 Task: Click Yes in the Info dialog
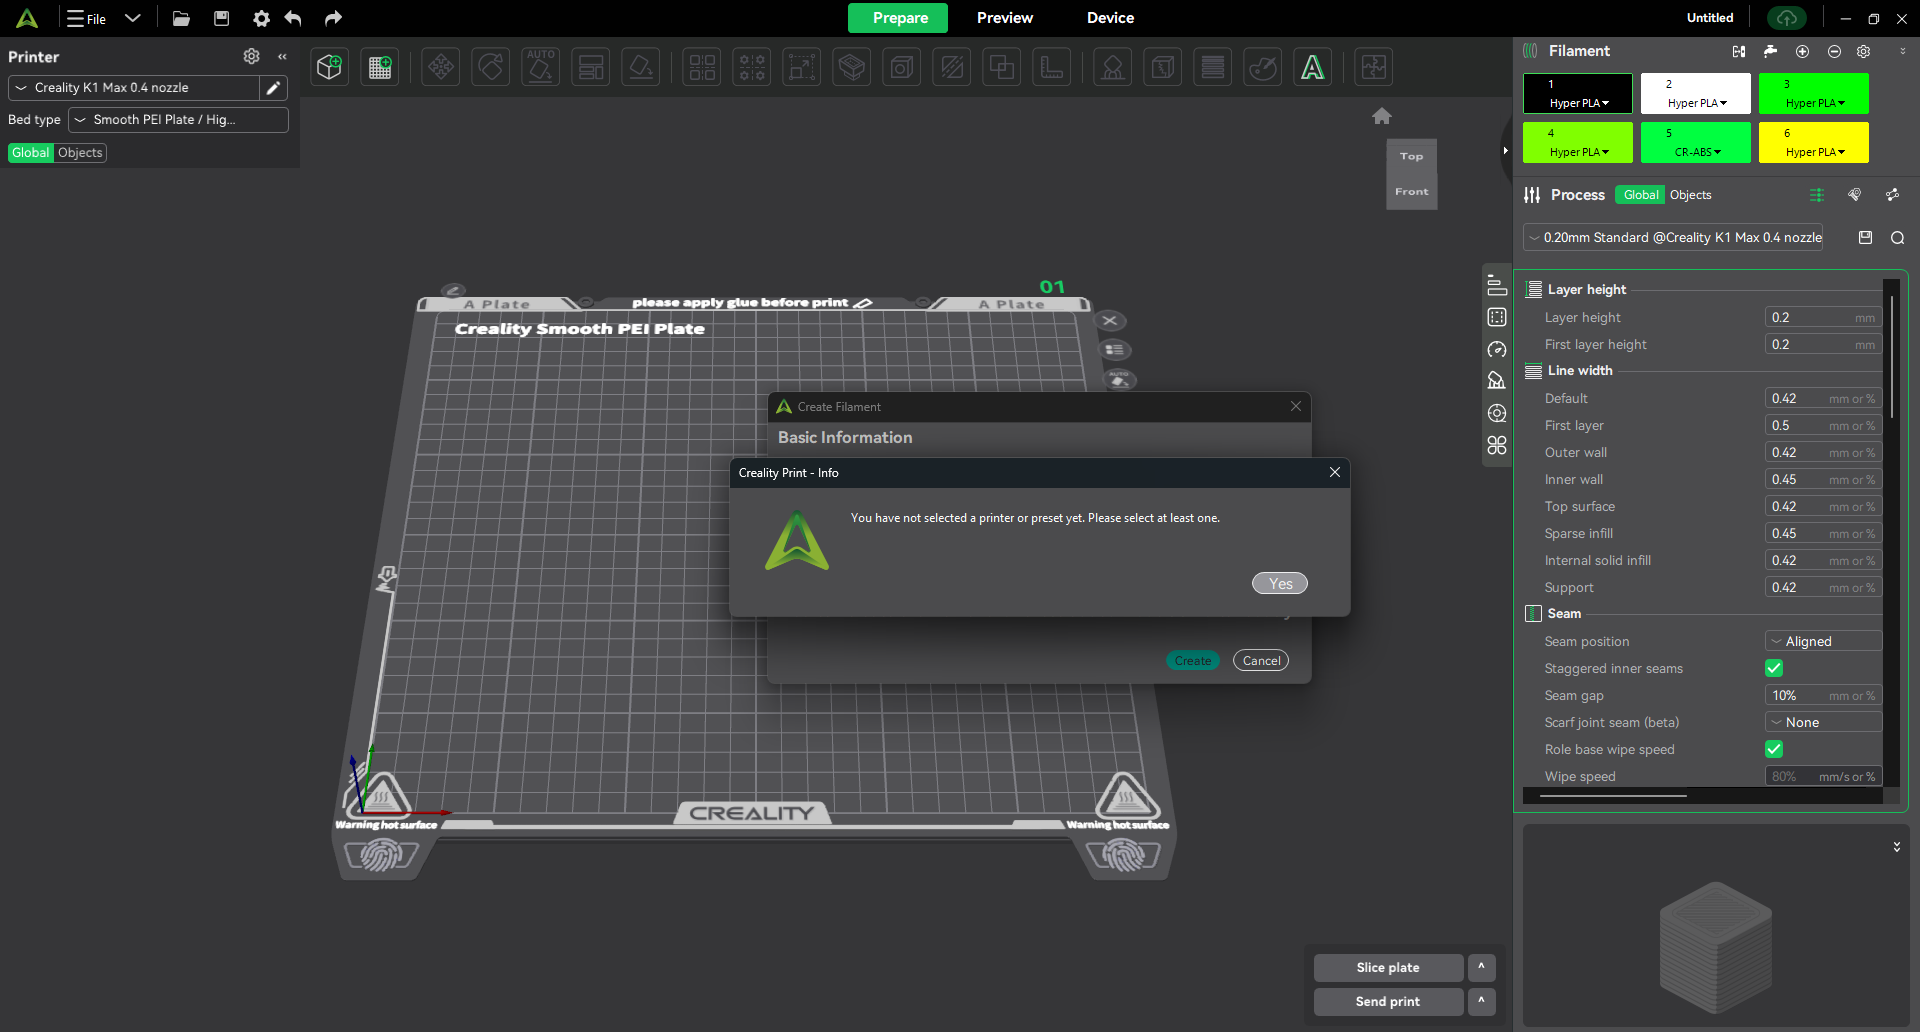coord(1279,584)
